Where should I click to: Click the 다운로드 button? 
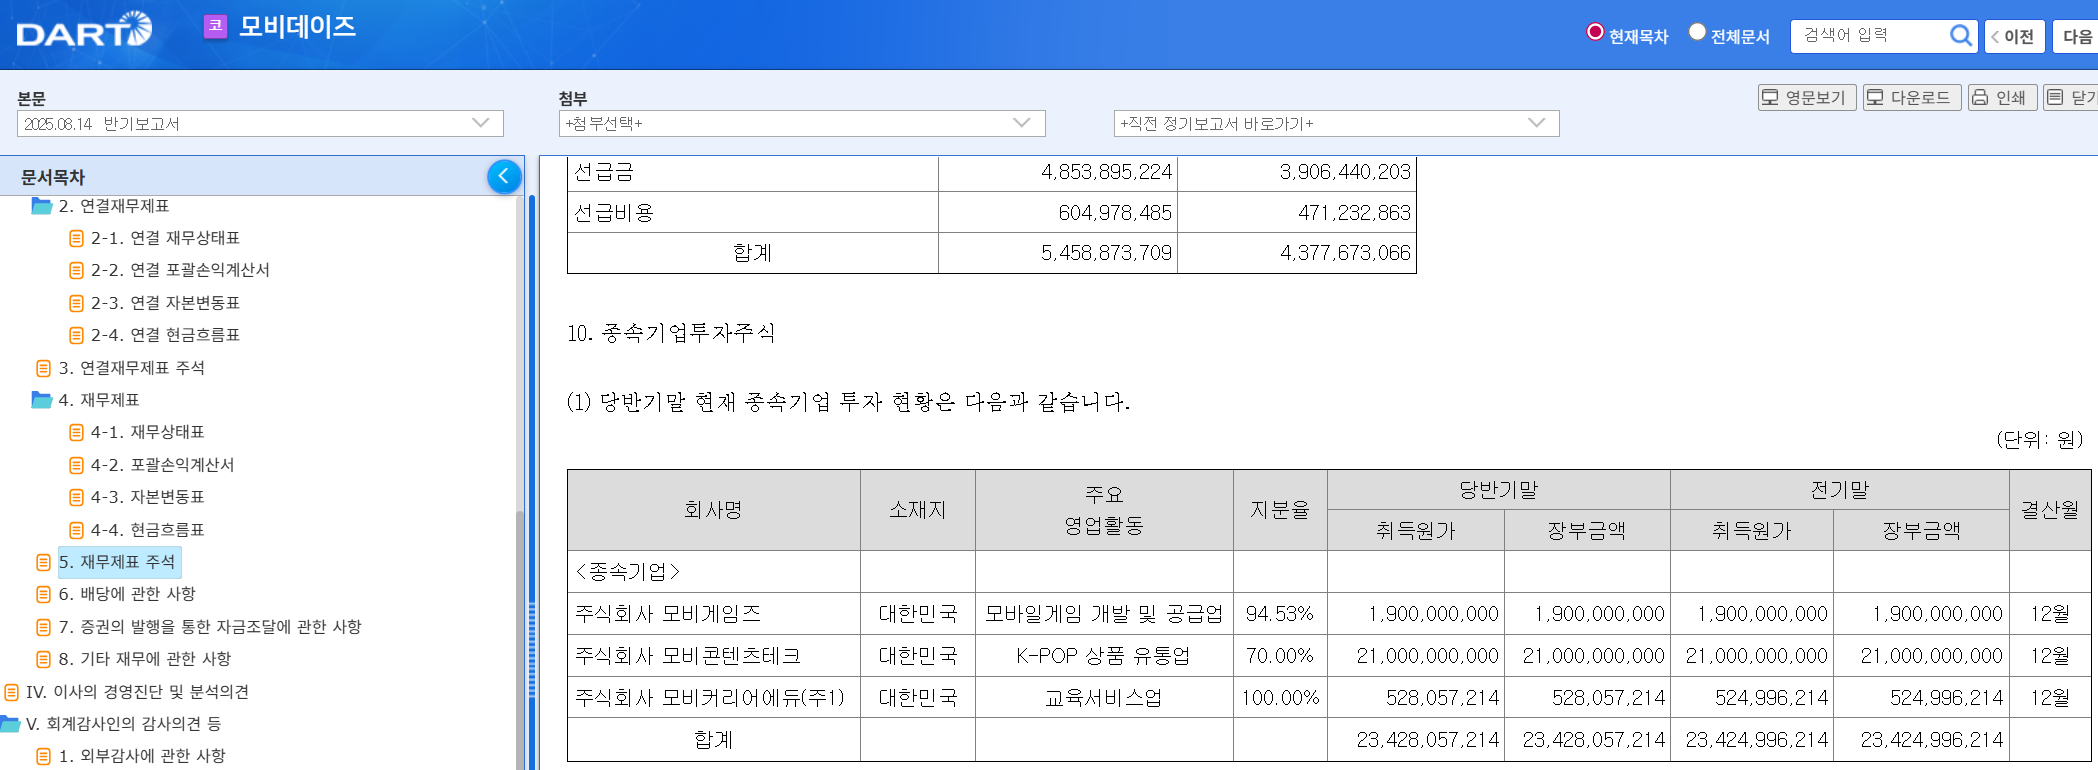(x=1911, y=97)
